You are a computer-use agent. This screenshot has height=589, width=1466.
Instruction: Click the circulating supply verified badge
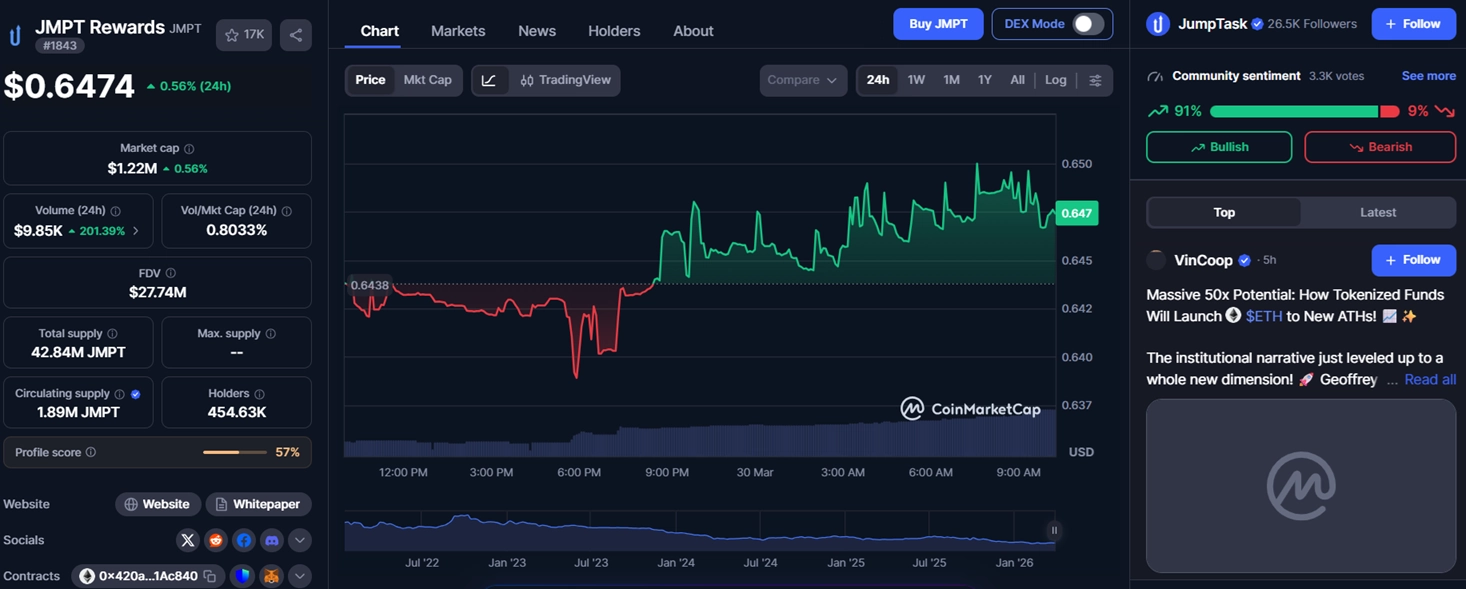coord(136,394)
